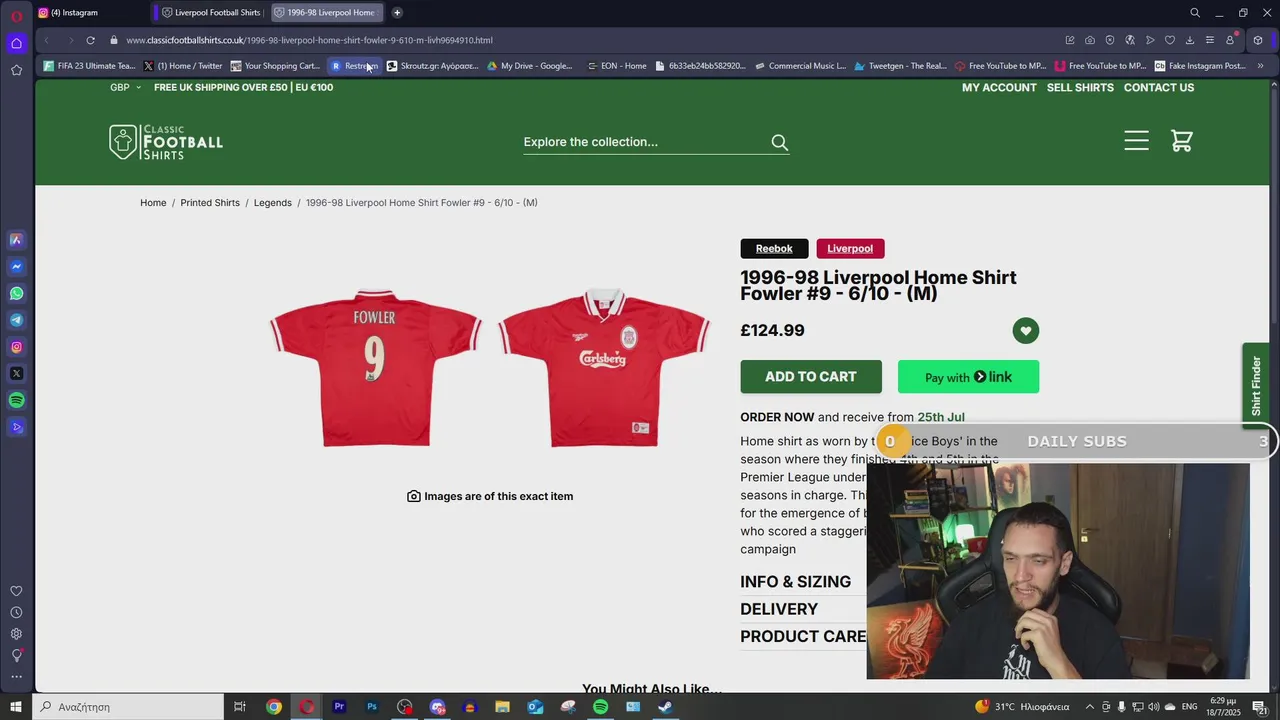Show hidden system tray icons

tap(1090, 707)
